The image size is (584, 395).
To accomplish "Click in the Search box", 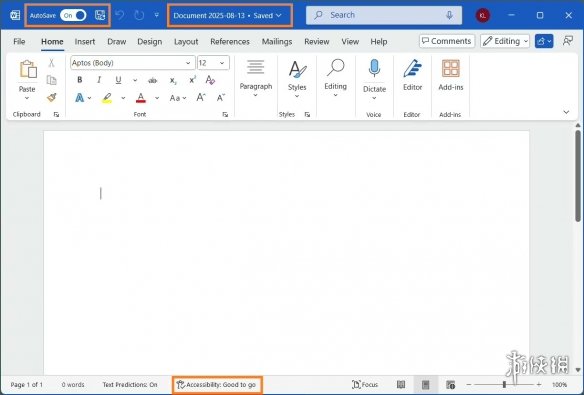I will pyautogui.click(x=384, y=15).
